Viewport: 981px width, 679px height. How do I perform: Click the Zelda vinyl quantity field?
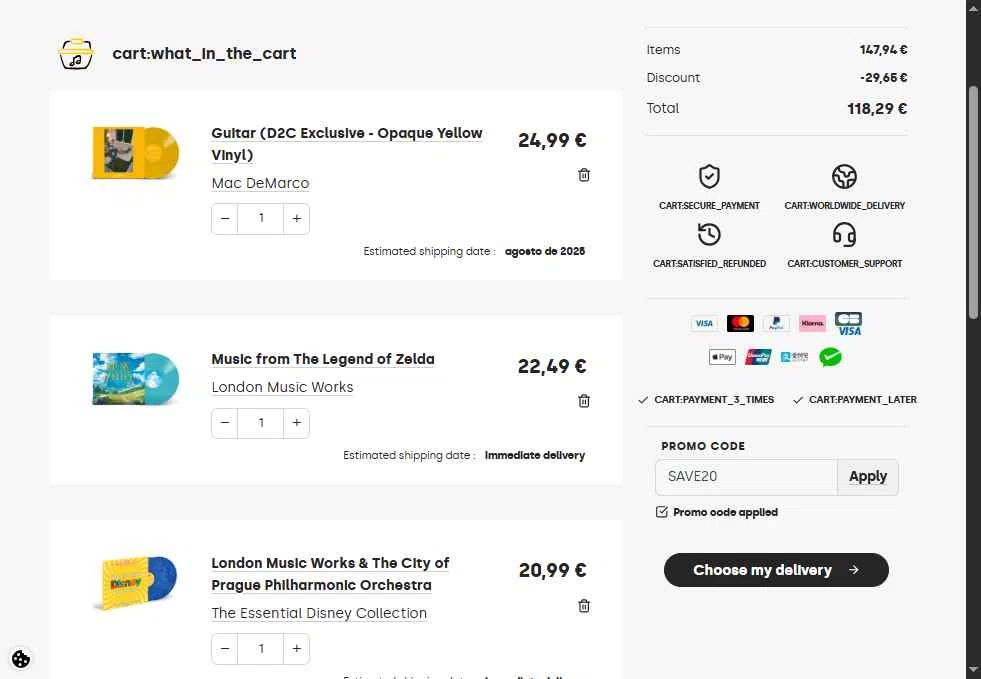pyautogui.click(x=261, y=423)
